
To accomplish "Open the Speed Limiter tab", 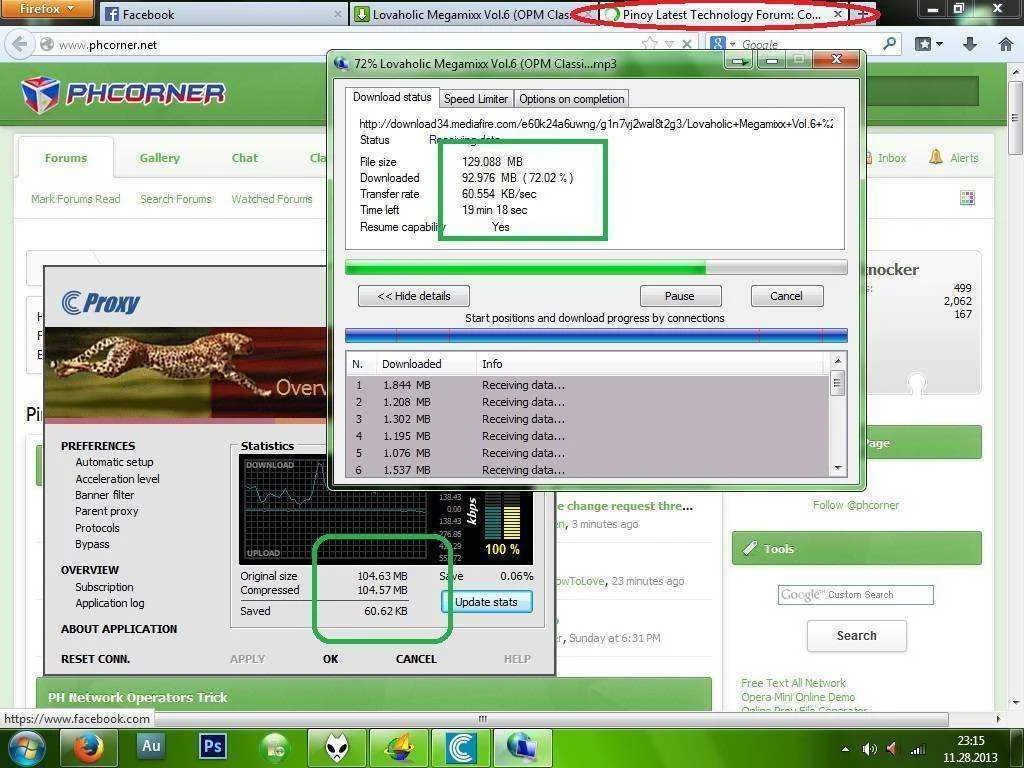I will (x=475, y=99).
